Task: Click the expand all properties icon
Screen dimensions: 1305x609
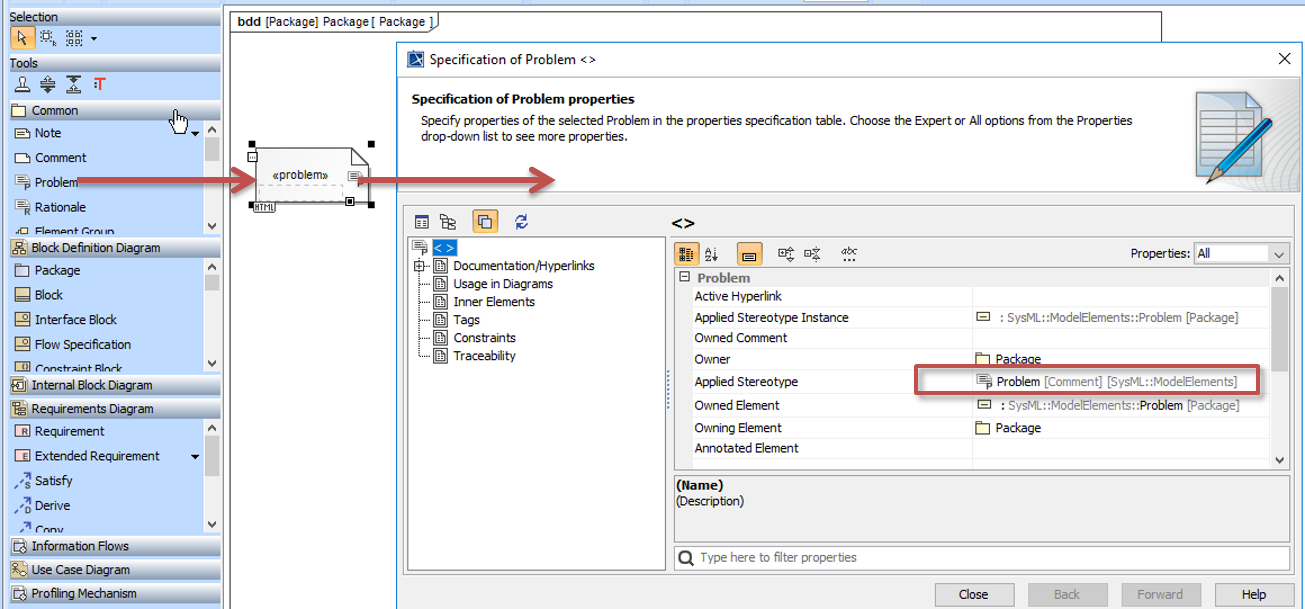Action: [786, 254]
